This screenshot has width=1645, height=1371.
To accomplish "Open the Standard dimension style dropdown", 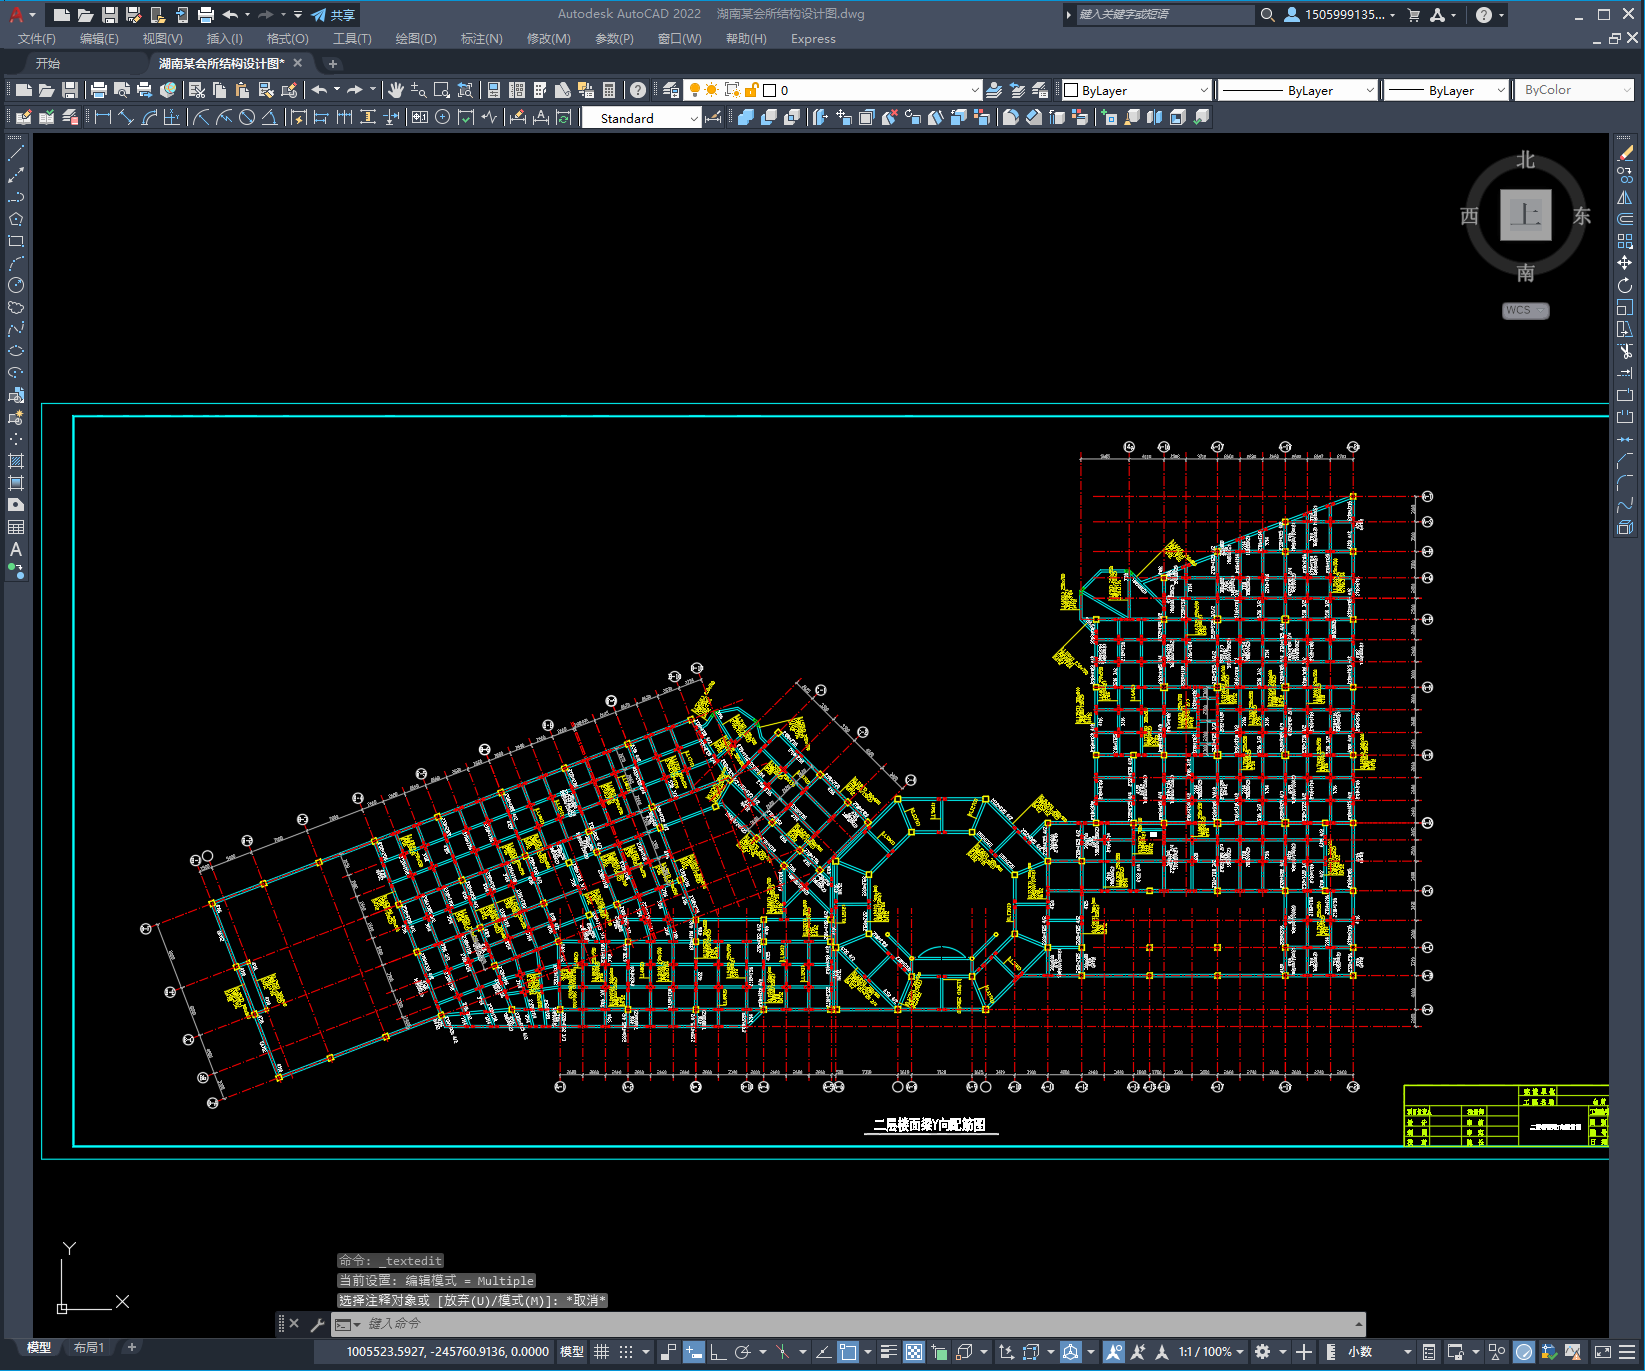I will pyautogui.click(x=642, y=118).
